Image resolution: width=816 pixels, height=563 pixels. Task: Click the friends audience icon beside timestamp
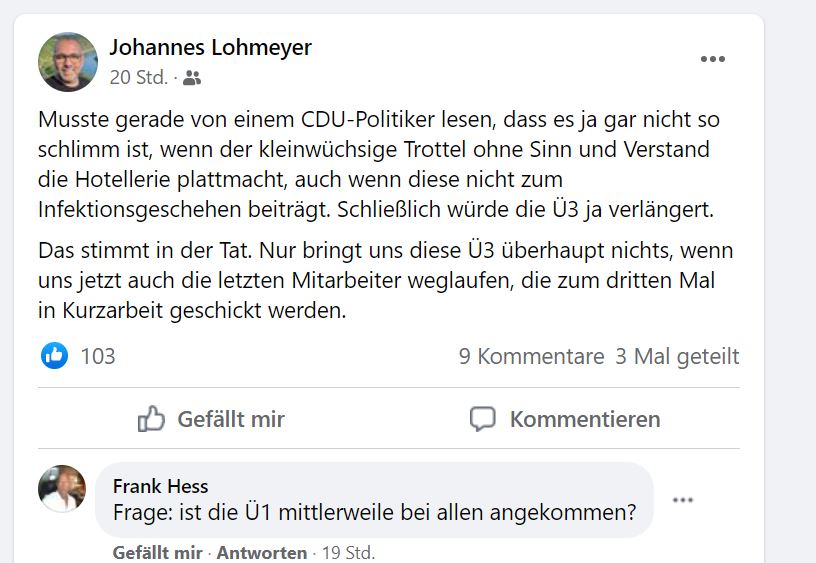pos(193,78)
